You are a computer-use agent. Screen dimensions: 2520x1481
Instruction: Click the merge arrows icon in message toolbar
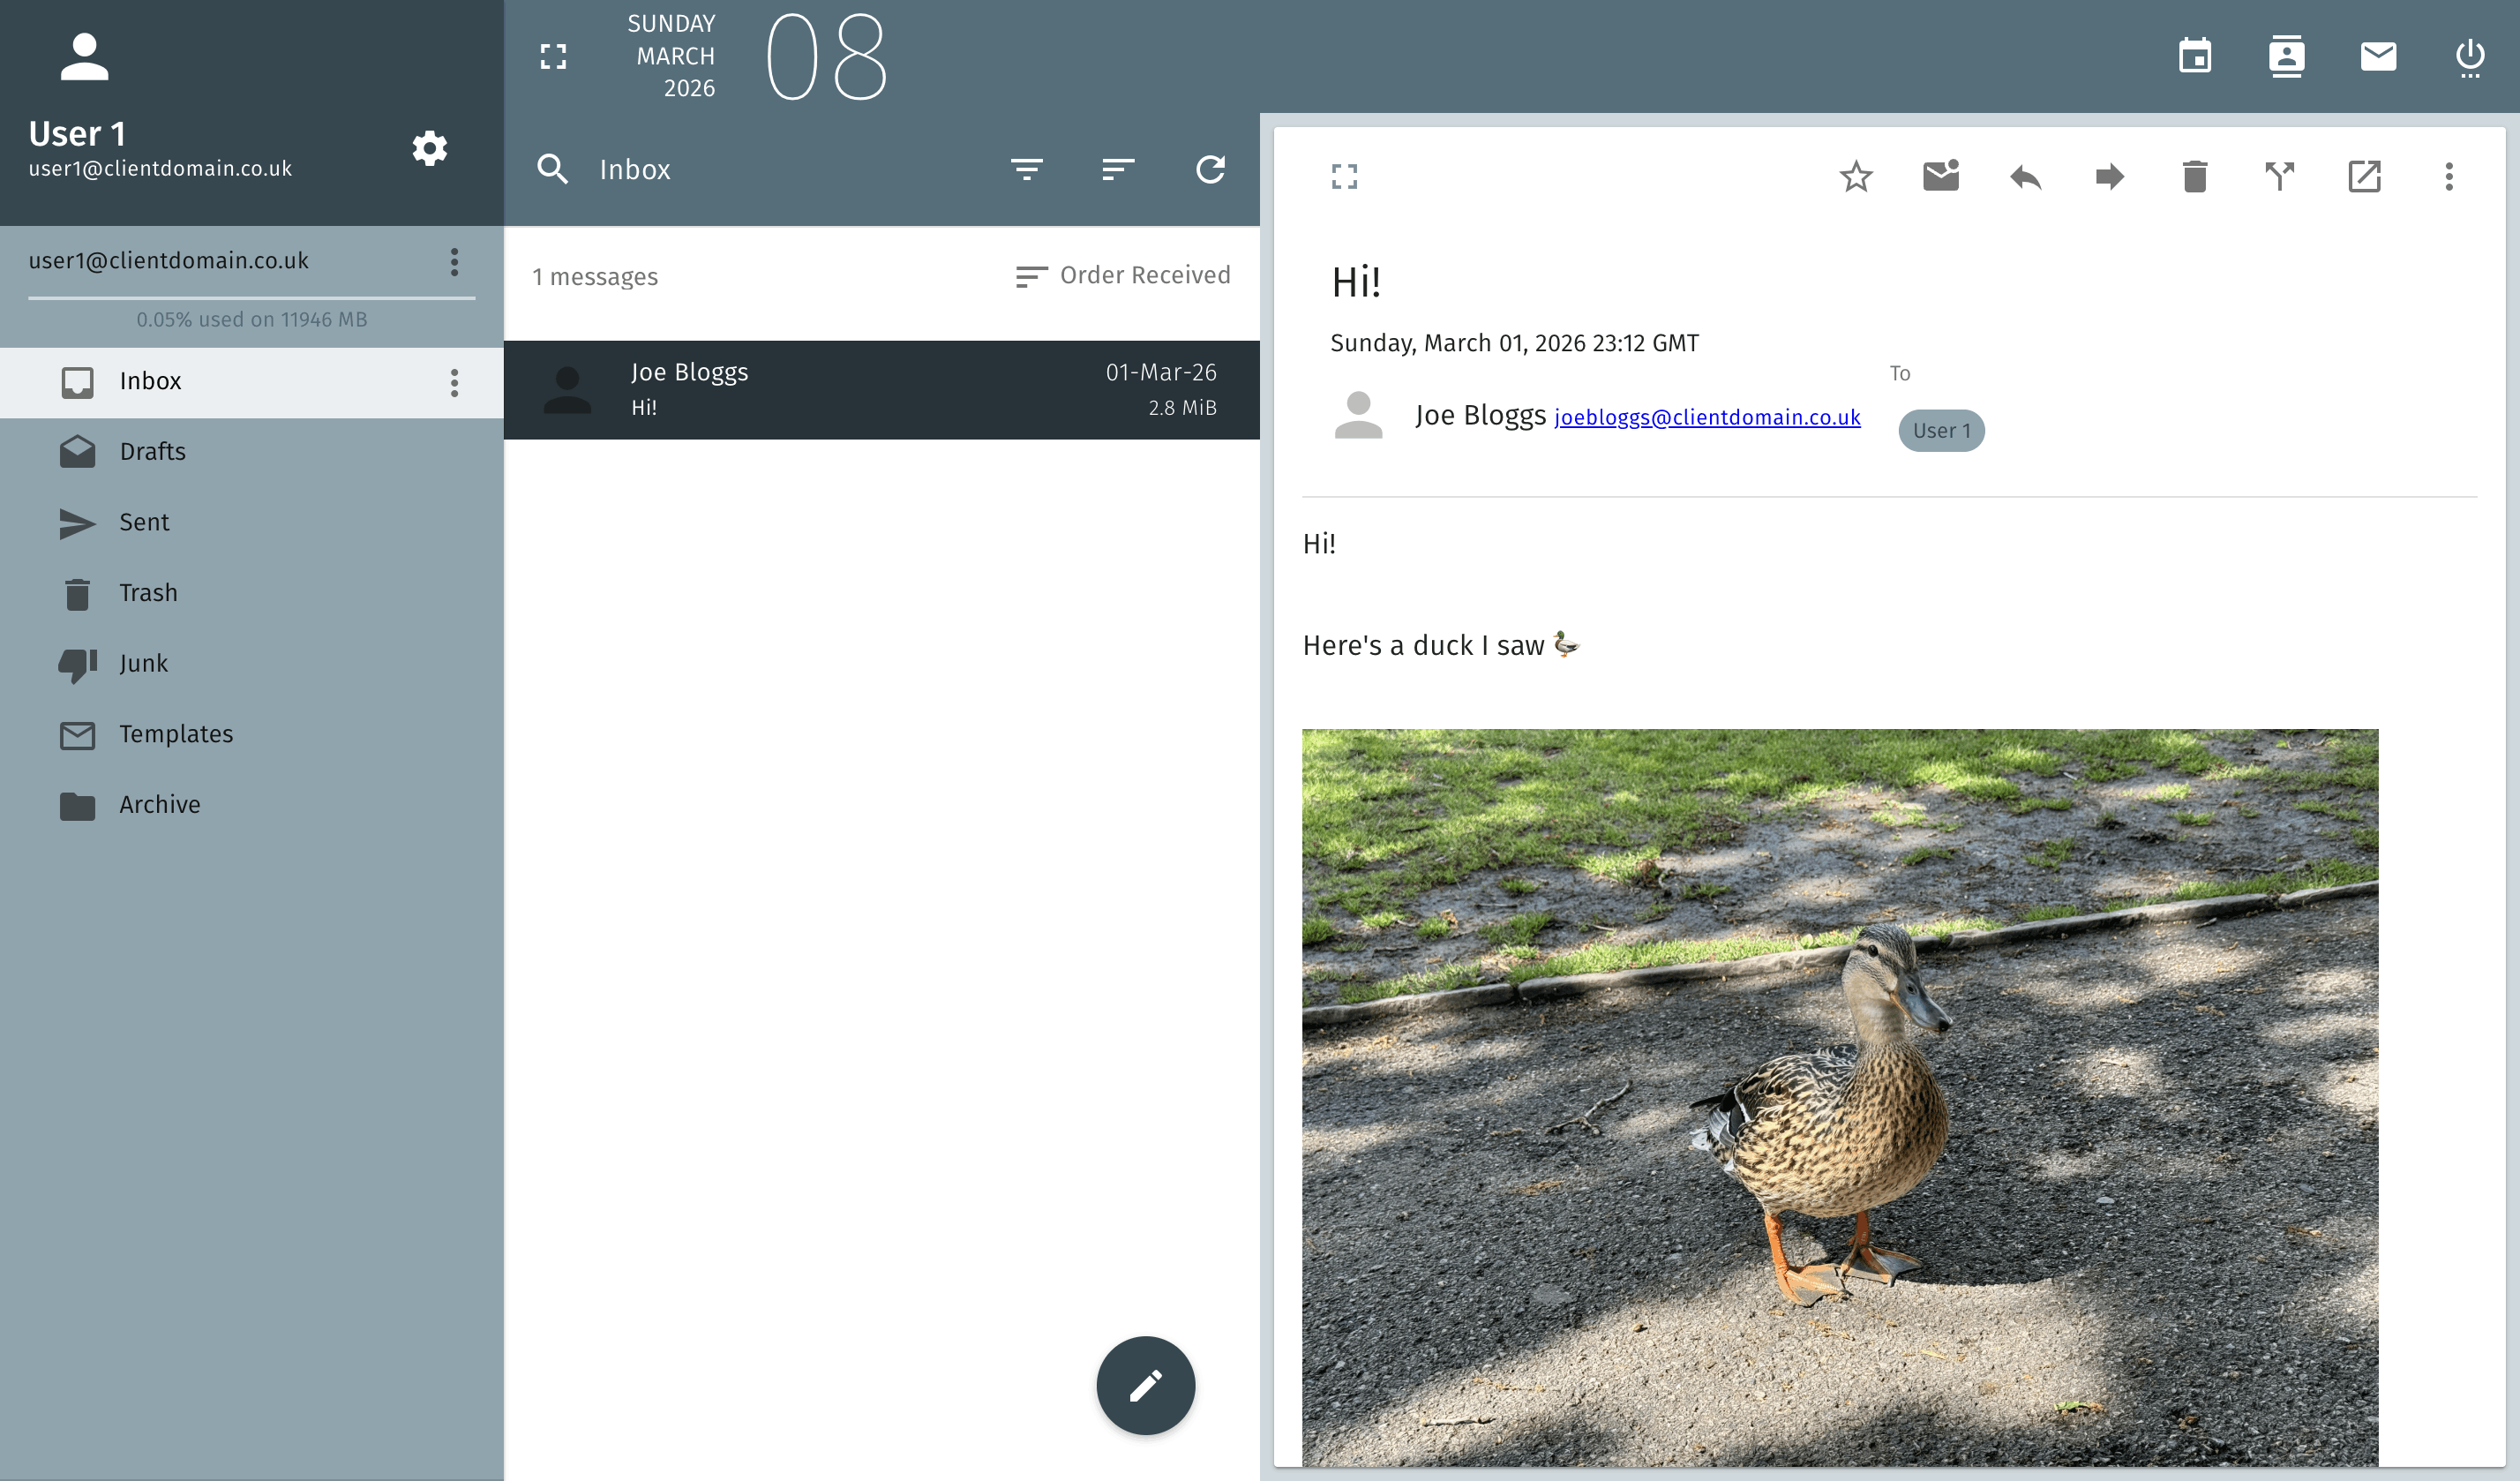[x=2280, y=176]
